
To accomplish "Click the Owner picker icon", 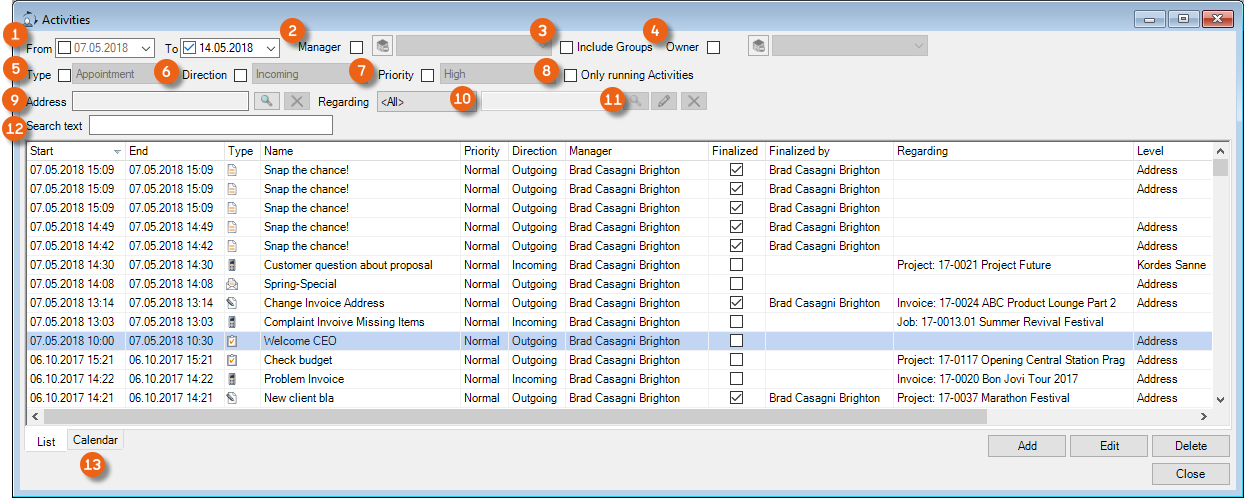I will [x=758, y=46].
